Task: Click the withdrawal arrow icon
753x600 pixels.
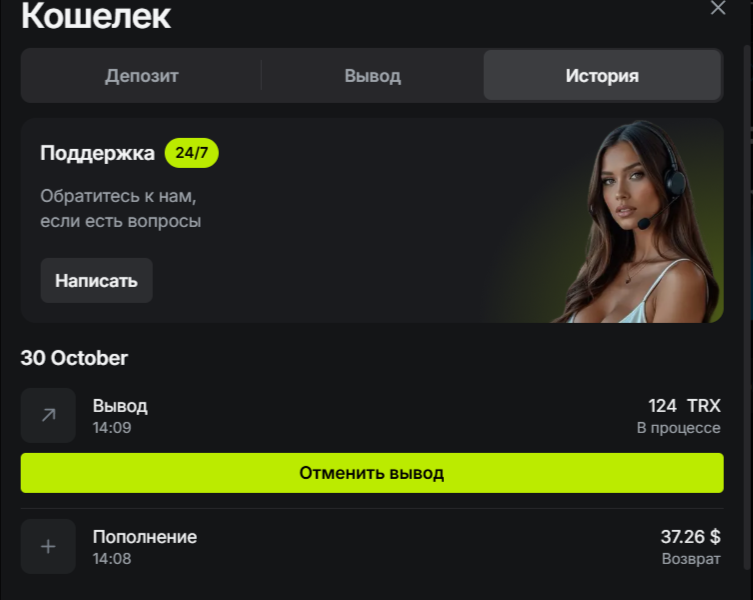Action: tap(48, 415)
